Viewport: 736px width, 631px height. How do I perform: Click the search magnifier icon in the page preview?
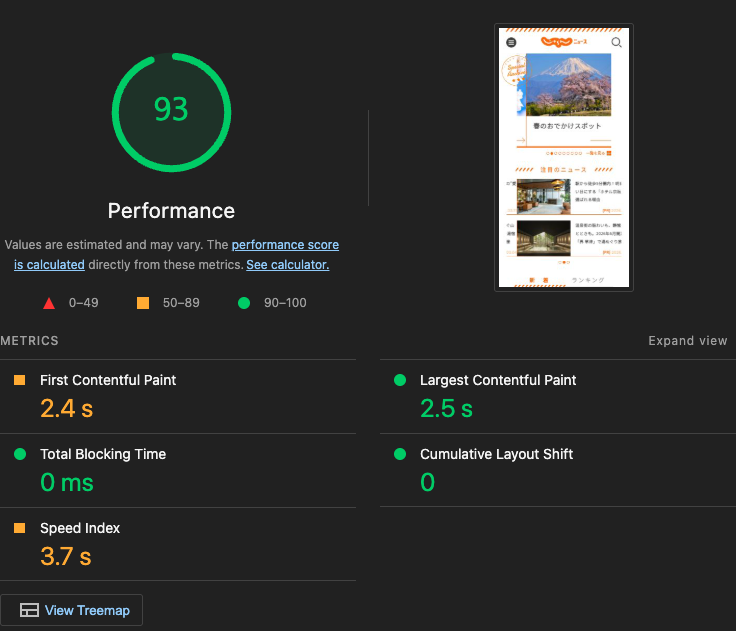616,42
